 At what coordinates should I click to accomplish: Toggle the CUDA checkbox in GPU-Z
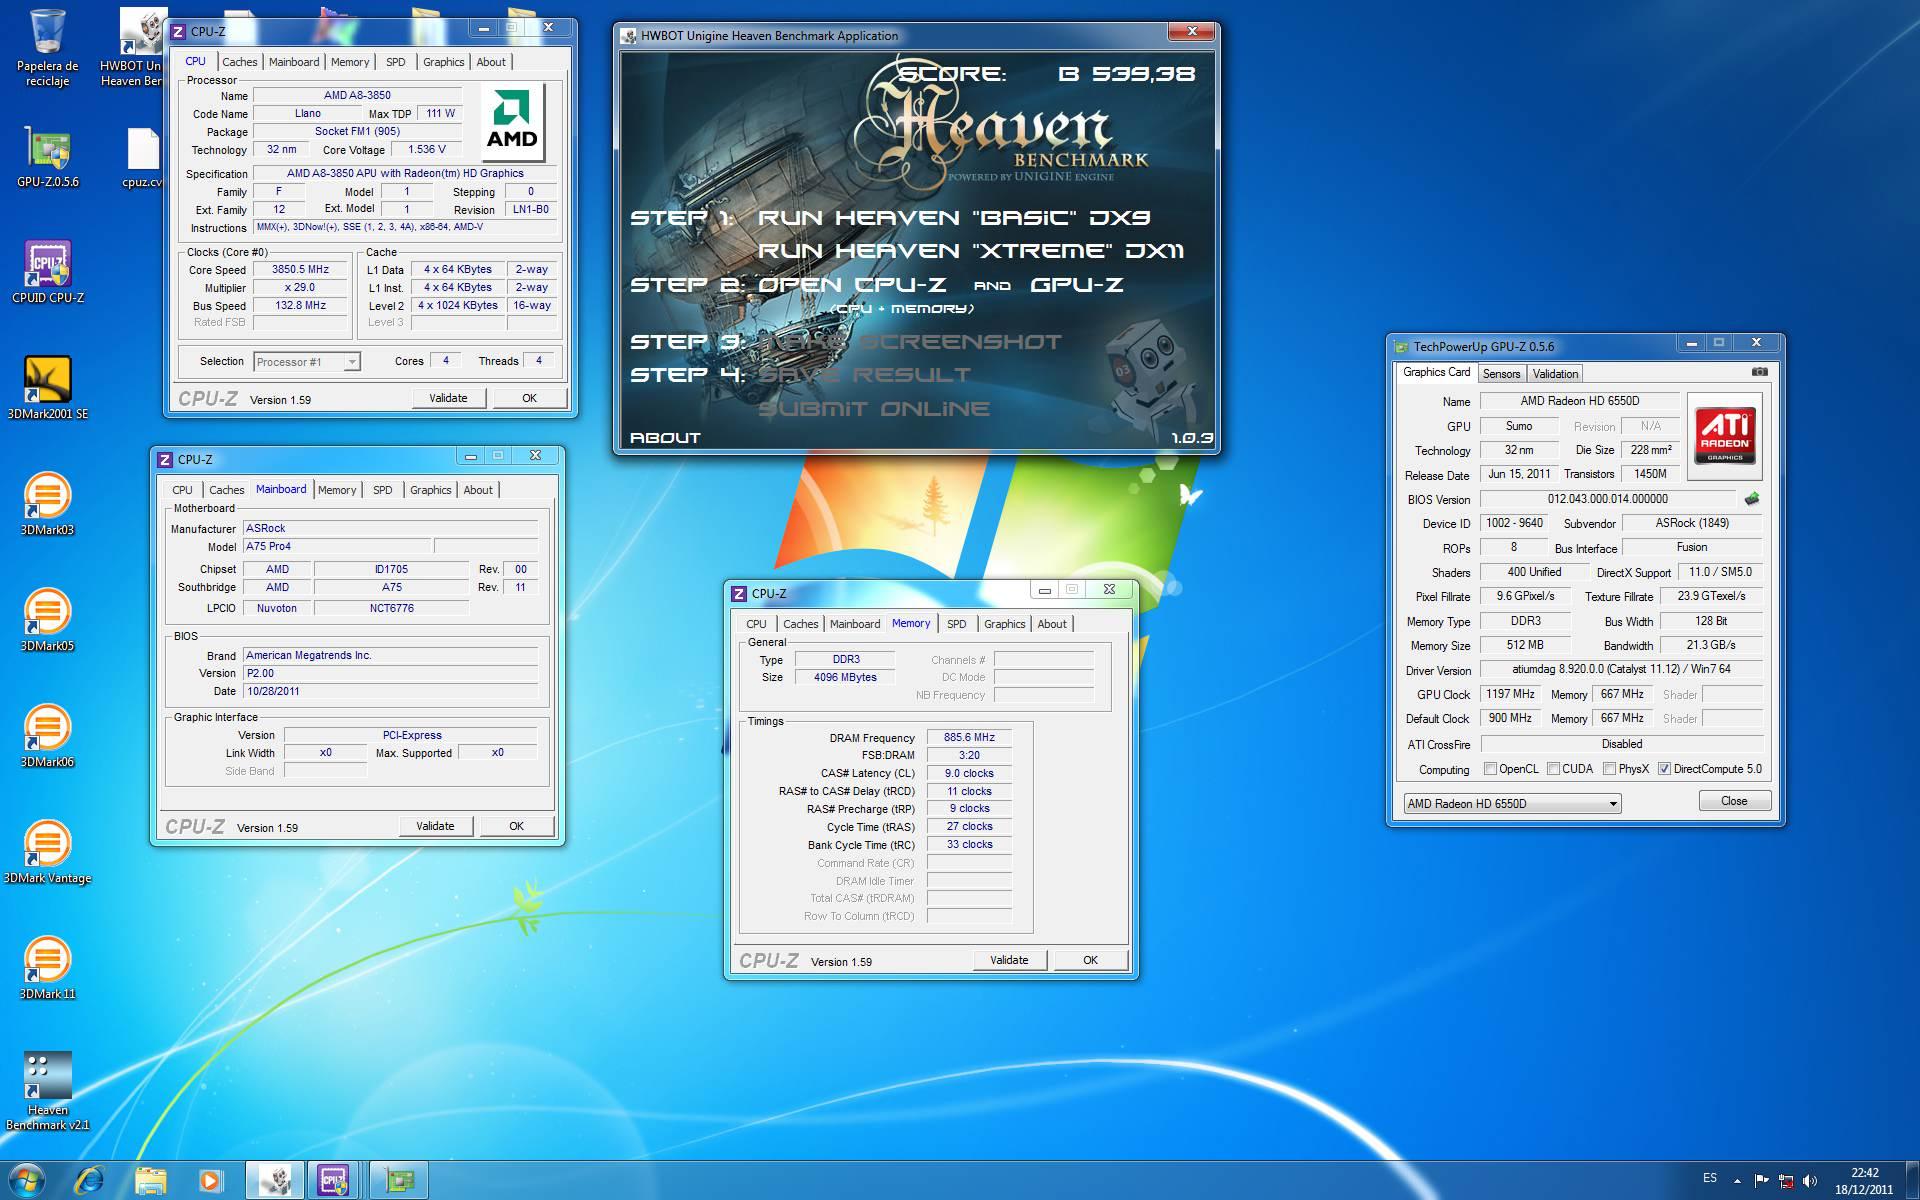click(x=1553, y=769)
